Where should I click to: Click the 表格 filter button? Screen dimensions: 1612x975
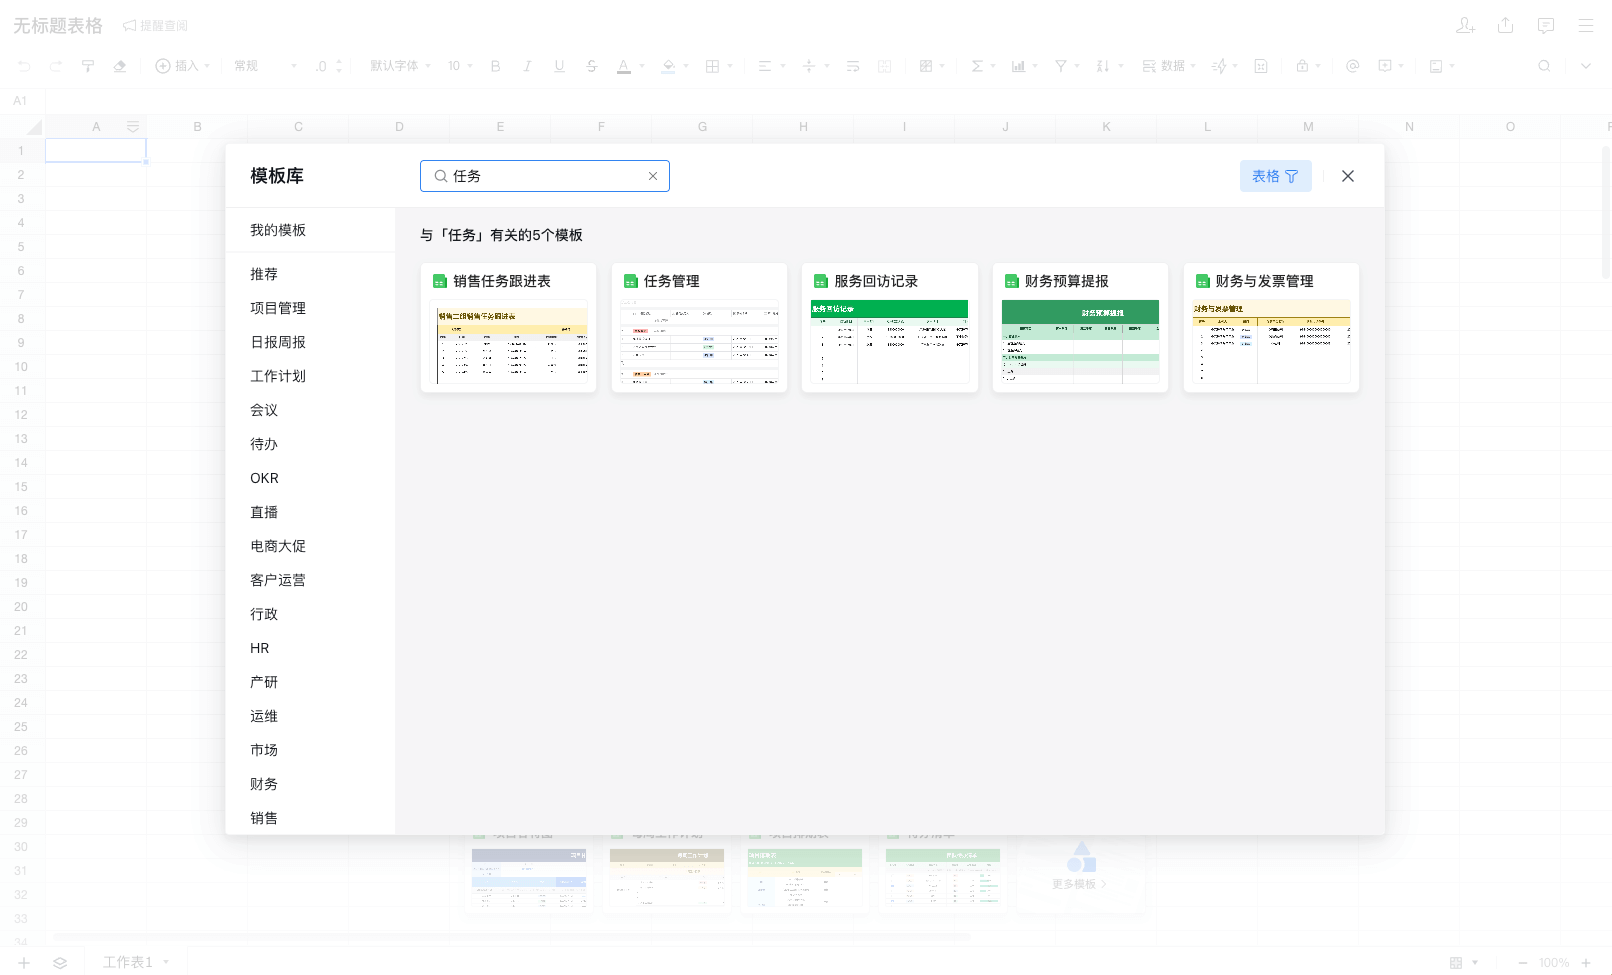point(1275,176)
